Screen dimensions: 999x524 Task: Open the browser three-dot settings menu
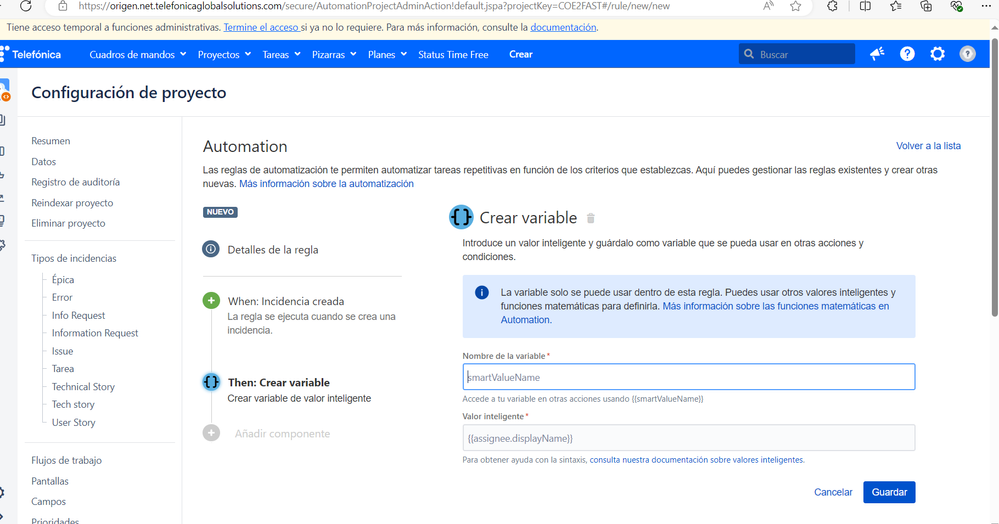point(986,6)
